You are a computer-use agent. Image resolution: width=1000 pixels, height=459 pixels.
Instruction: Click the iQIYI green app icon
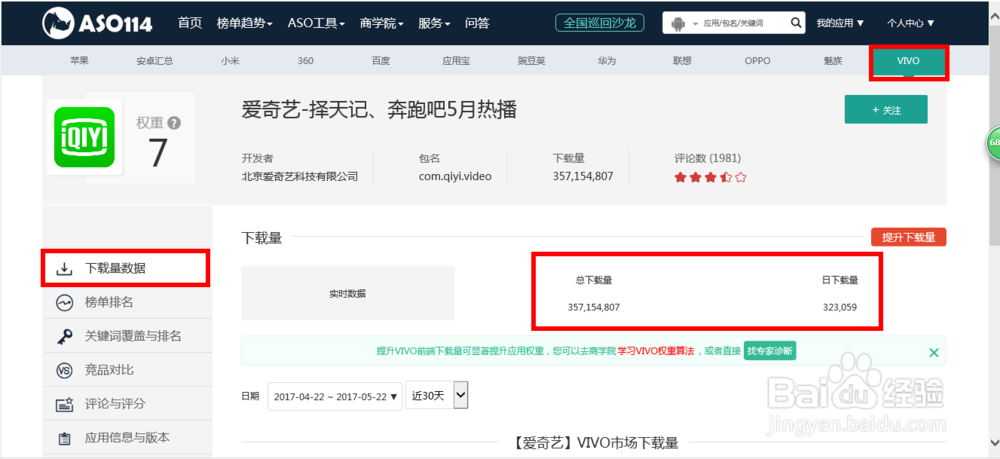pos(84,137)
